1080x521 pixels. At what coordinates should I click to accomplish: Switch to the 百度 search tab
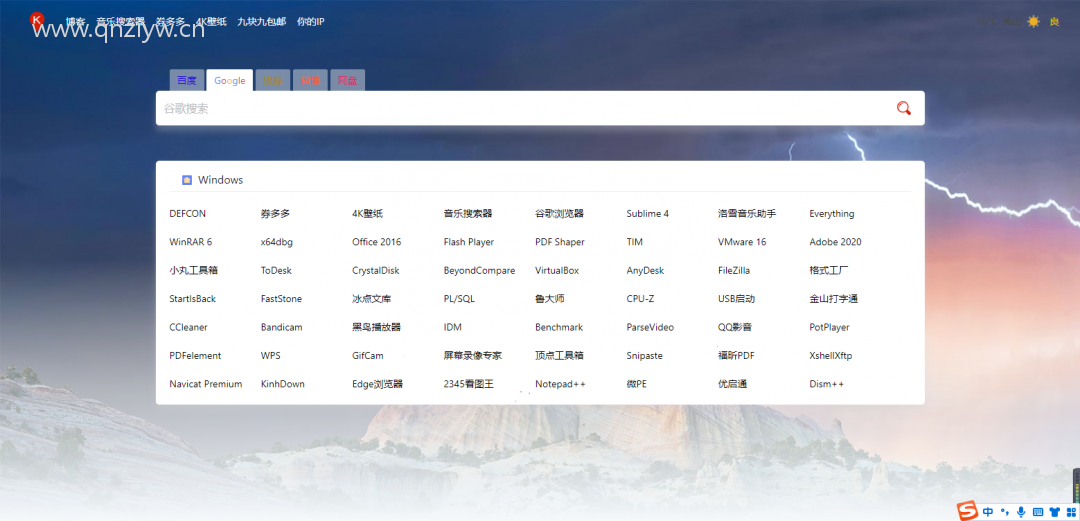click(187, 81)
